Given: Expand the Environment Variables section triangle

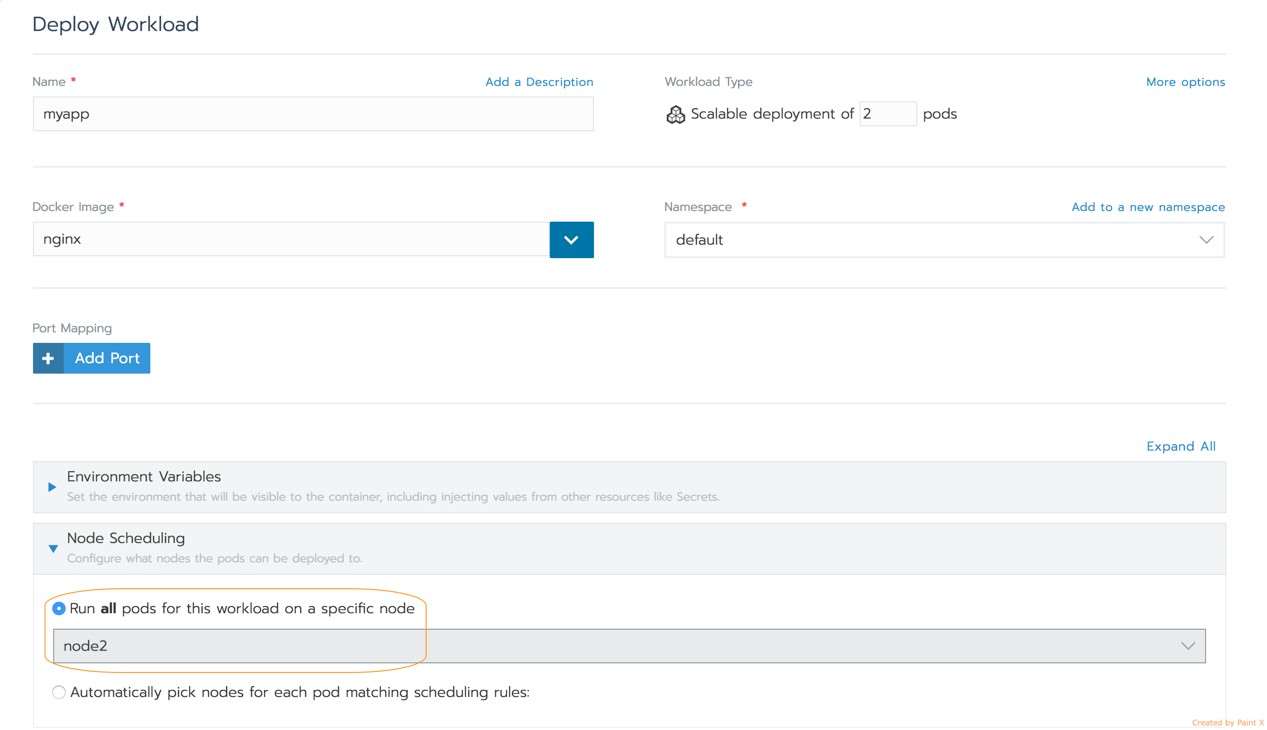Looking at the screenshot, I should pos(52,487).
